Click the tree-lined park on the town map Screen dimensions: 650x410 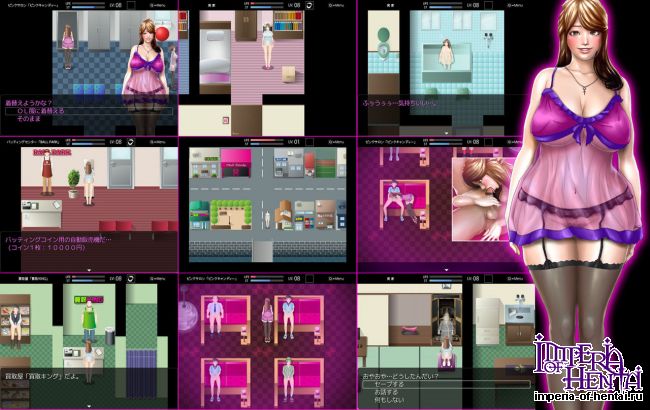tap(231, 215)
